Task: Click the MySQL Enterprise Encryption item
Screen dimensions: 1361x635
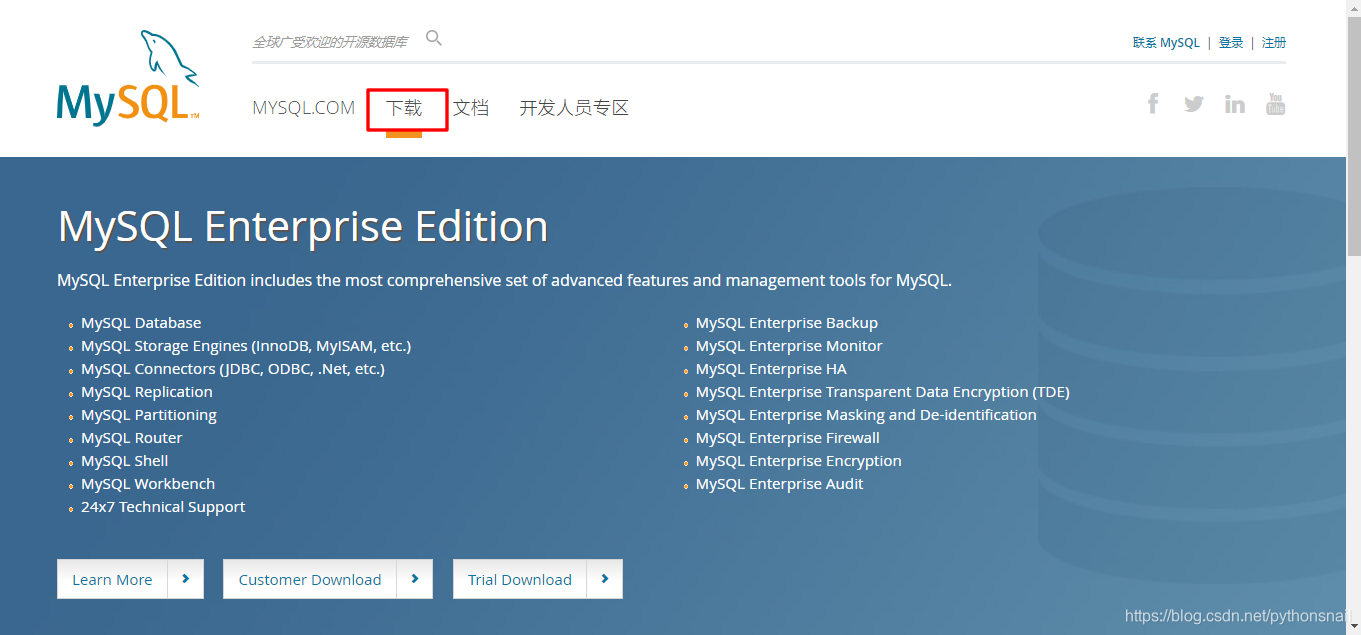Action: (799, 461)
